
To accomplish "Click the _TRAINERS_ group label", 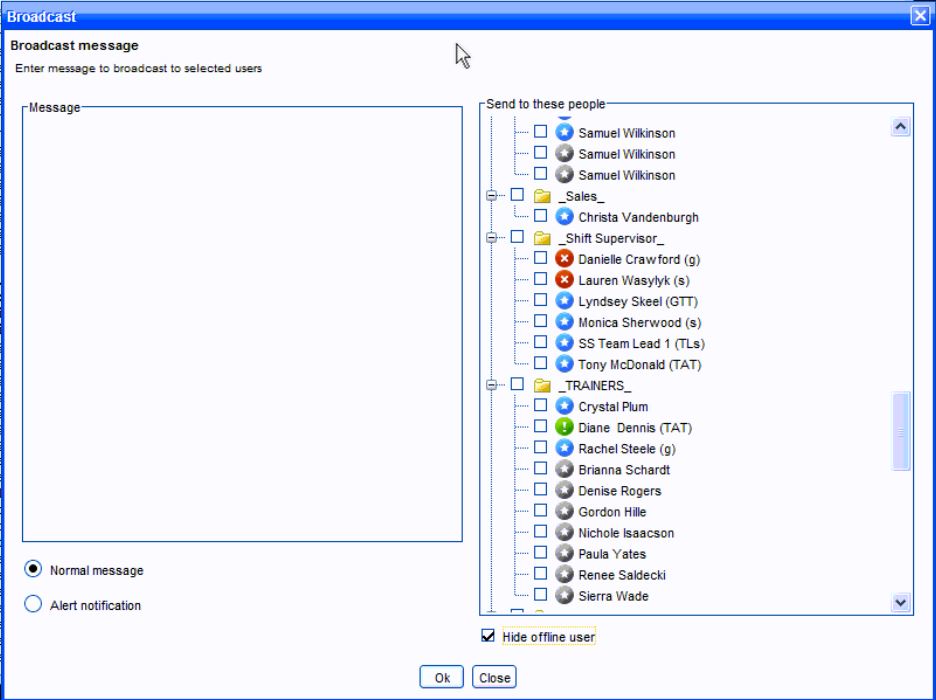I will pos(594,386).
